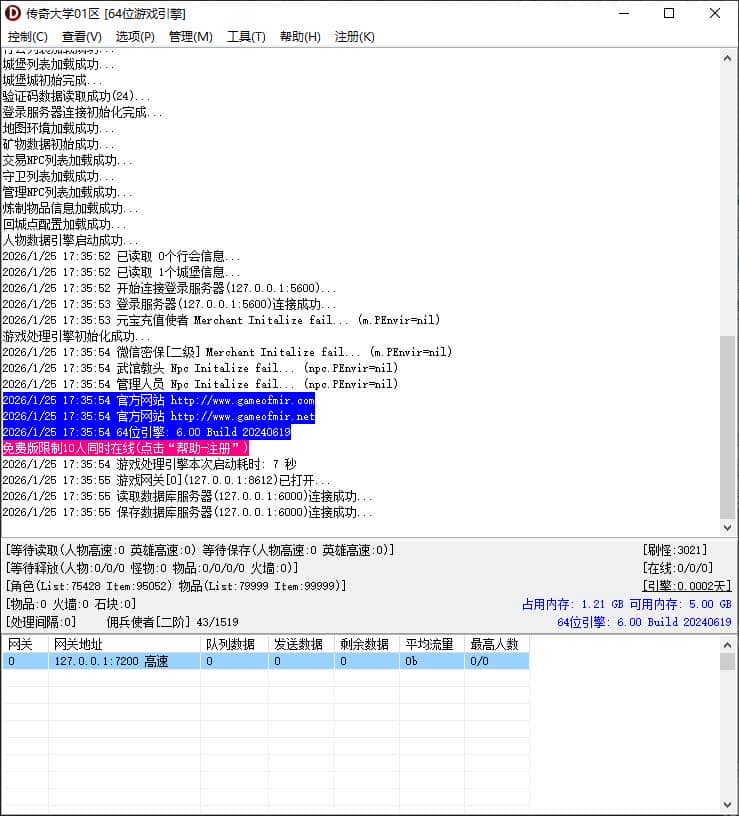Screen dimensions: 739x816
Task: Click the highlighted gameofmir.net website line
Action: 159,416
